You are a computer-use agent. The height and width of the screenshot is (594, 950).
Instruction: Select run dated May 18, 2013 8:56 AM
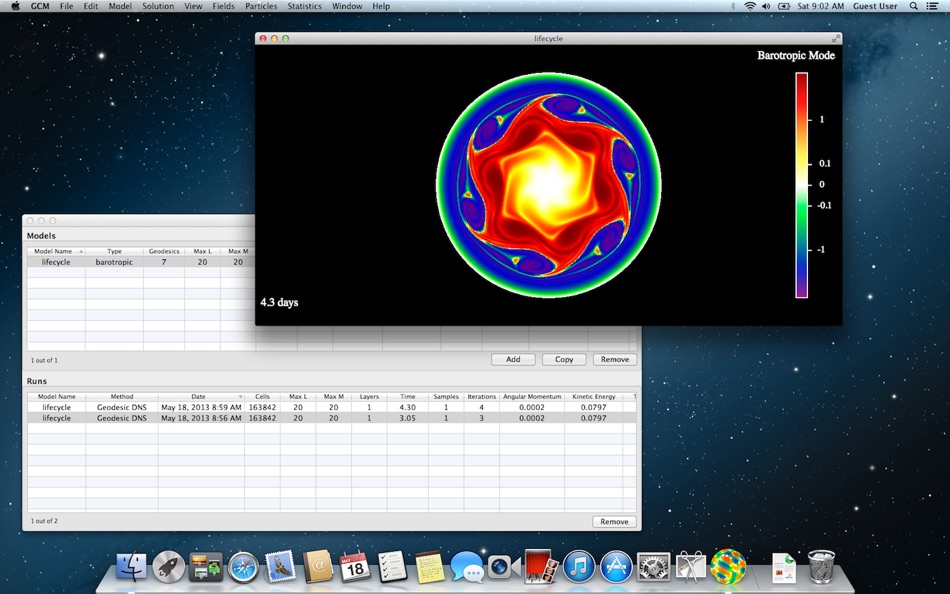point(331,418)
